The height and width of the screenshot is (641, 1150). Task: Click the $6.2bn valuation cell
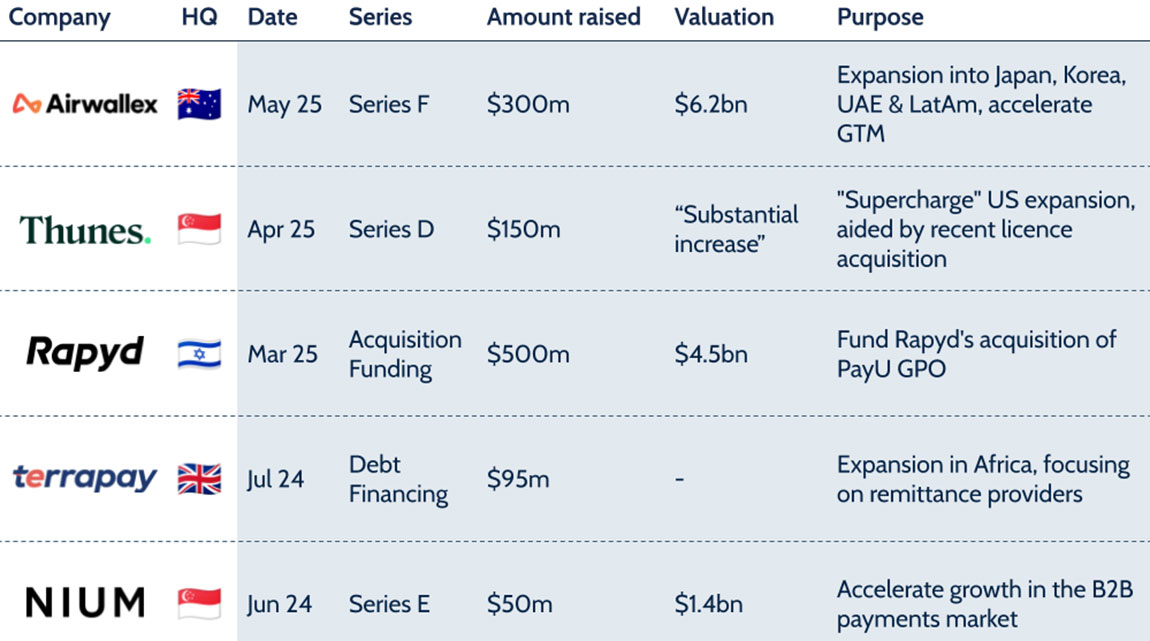(x=711, y=104)
